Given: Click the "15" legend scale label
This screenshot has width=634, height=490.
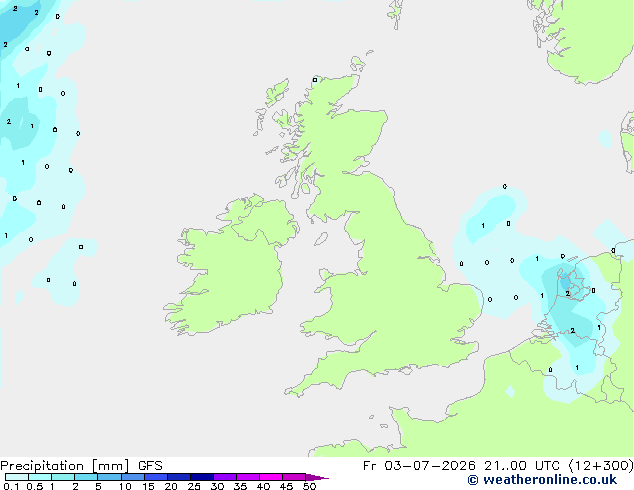Looking at the screenshot, I should point(148,486).
